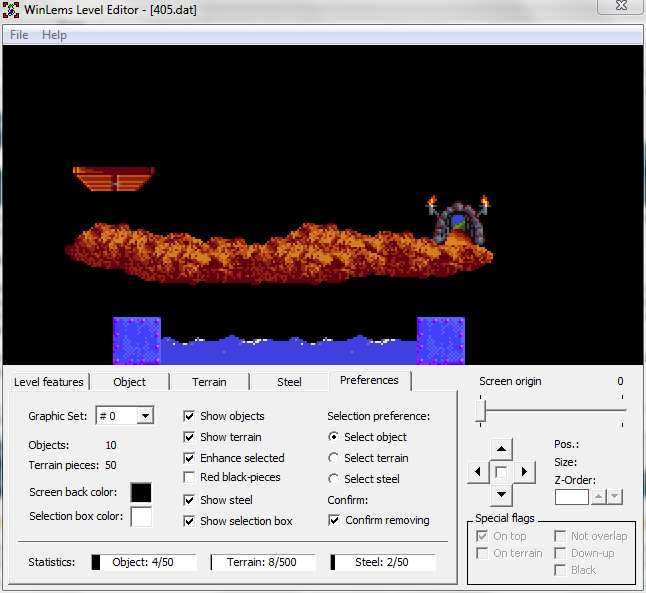Toggle the Not overlap special flag
The width and height of the screenshot is (646, 593).
point(559,536)
